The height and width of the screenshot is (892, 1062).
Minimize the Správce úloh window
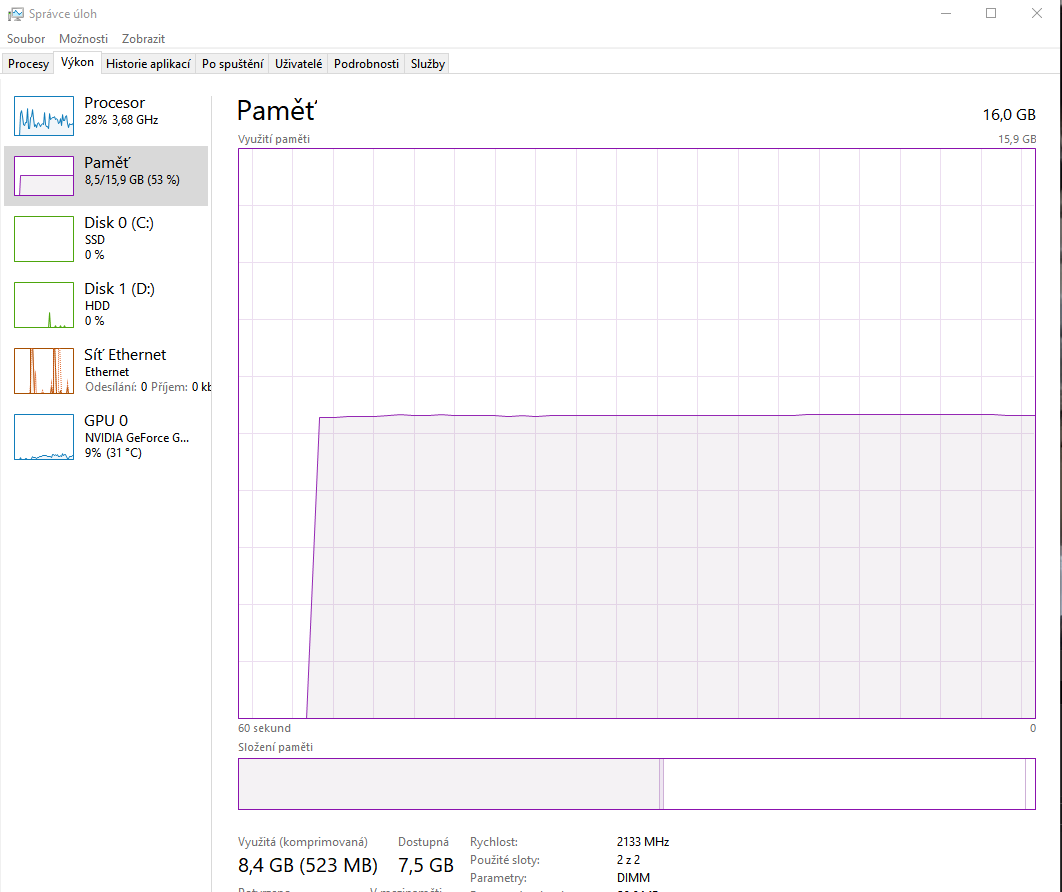click(x=945, y=14)
